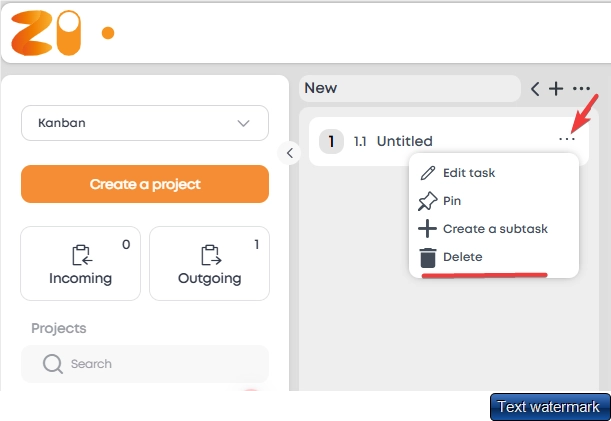Select Edit task from the context menu
This screenshot has width=611, height=421.
(468, 173)
